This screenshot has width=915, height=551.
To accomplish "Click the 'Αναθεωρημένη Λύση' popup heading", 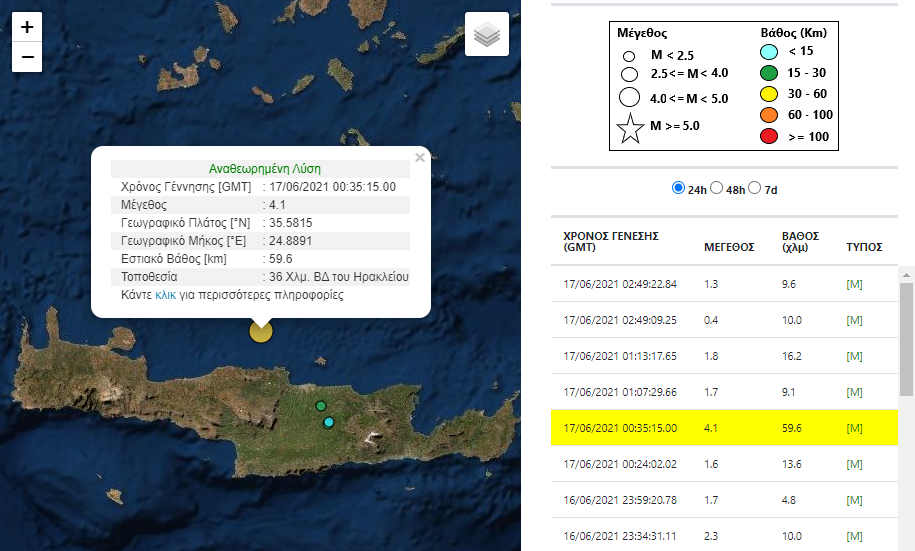I will [265, 169].
